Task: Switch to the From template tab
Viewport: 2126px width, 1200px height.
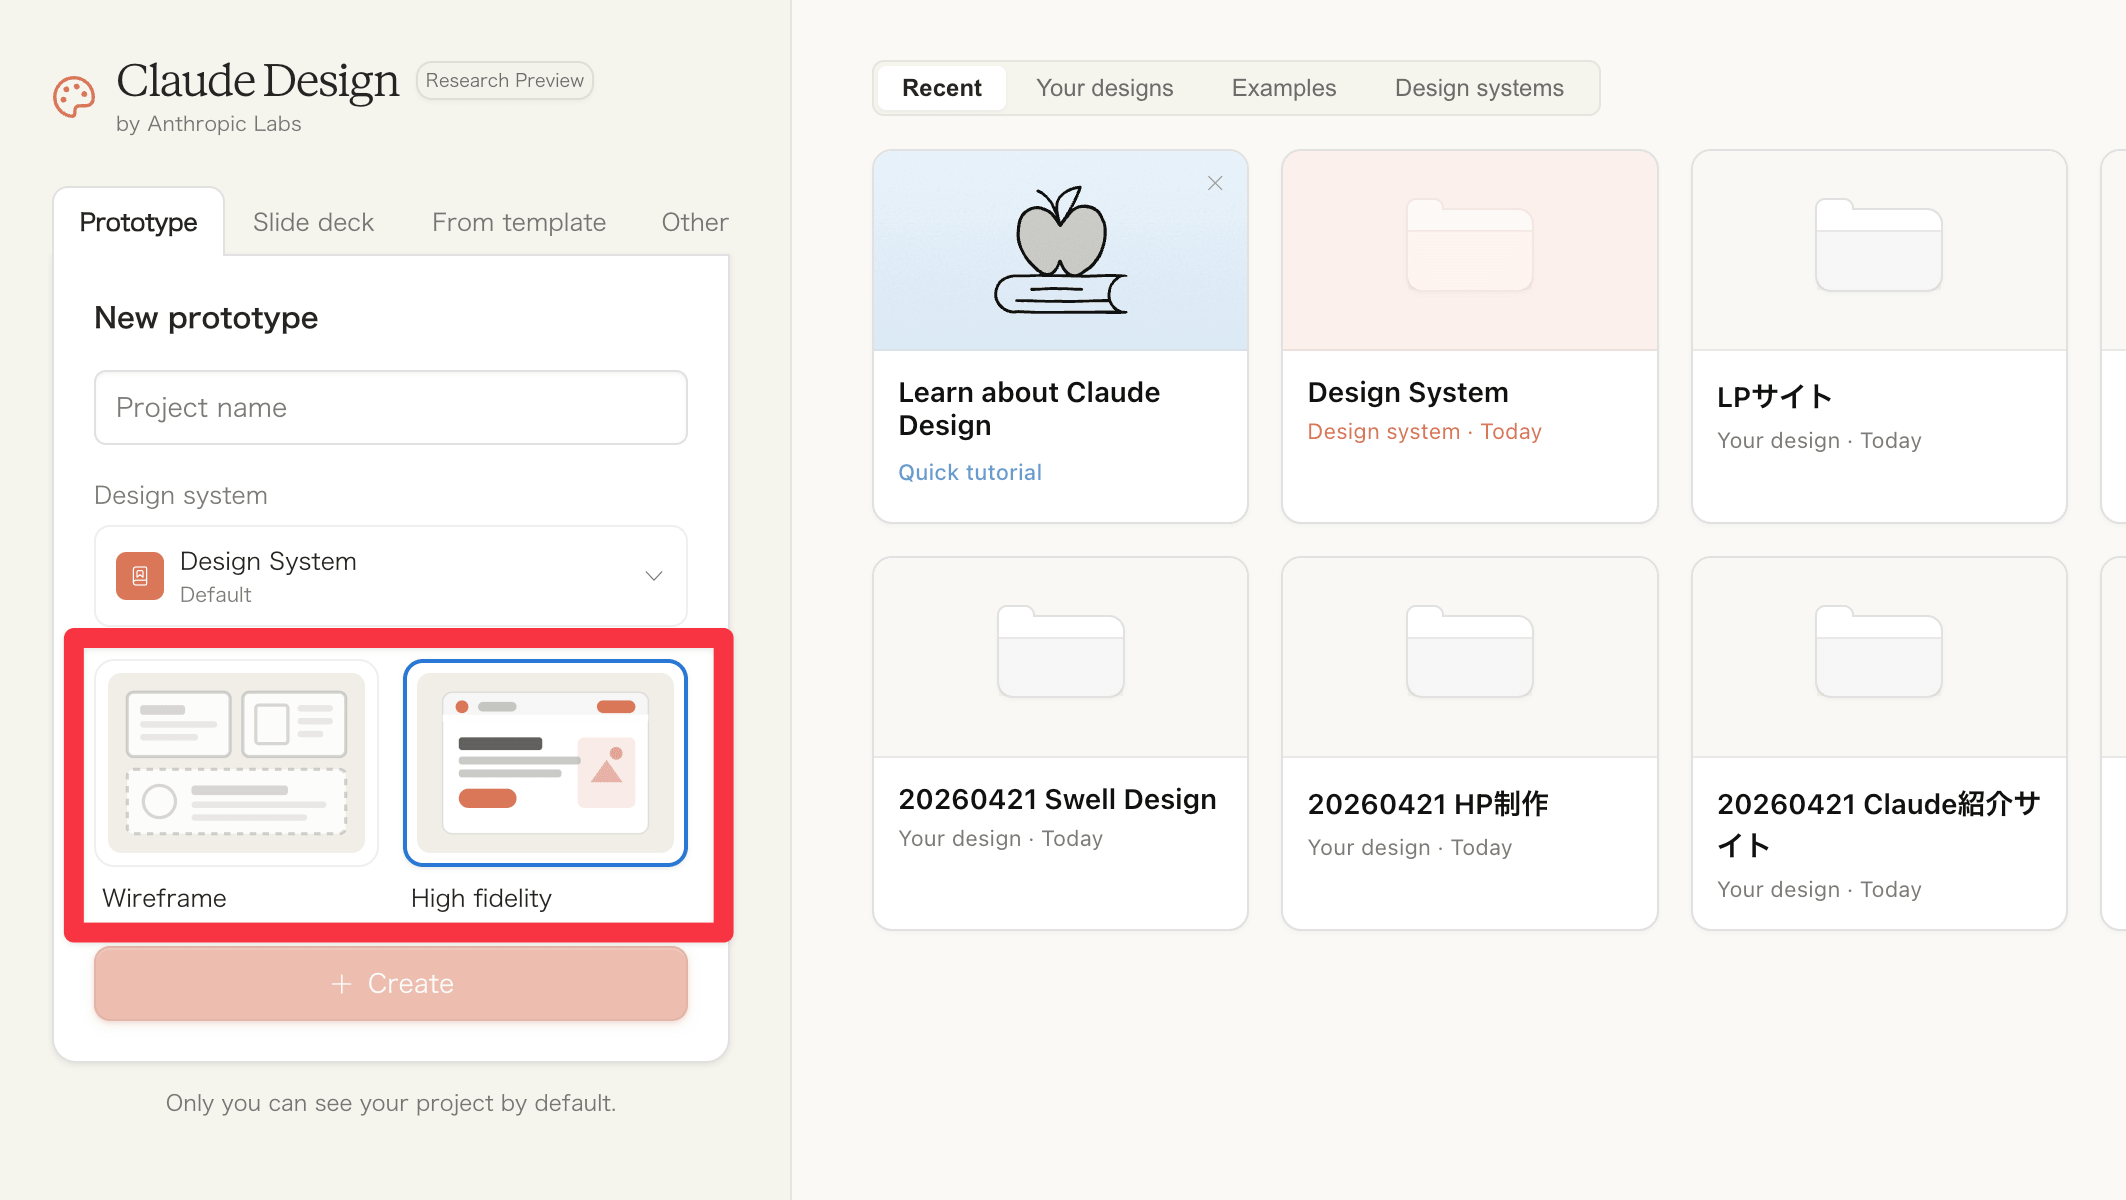Action: click(x=519, y=222)
